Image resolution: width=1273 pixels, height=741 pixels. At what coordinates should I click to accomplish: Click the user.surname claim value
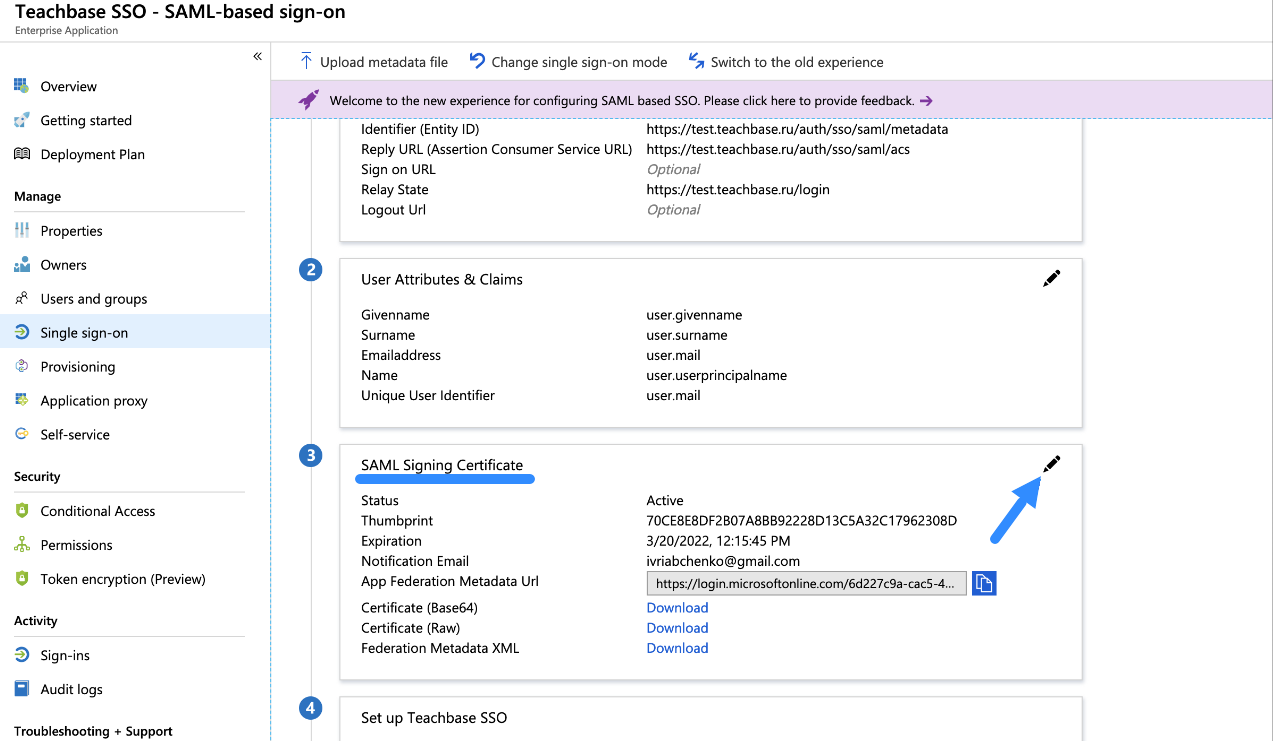coord(686,334)
